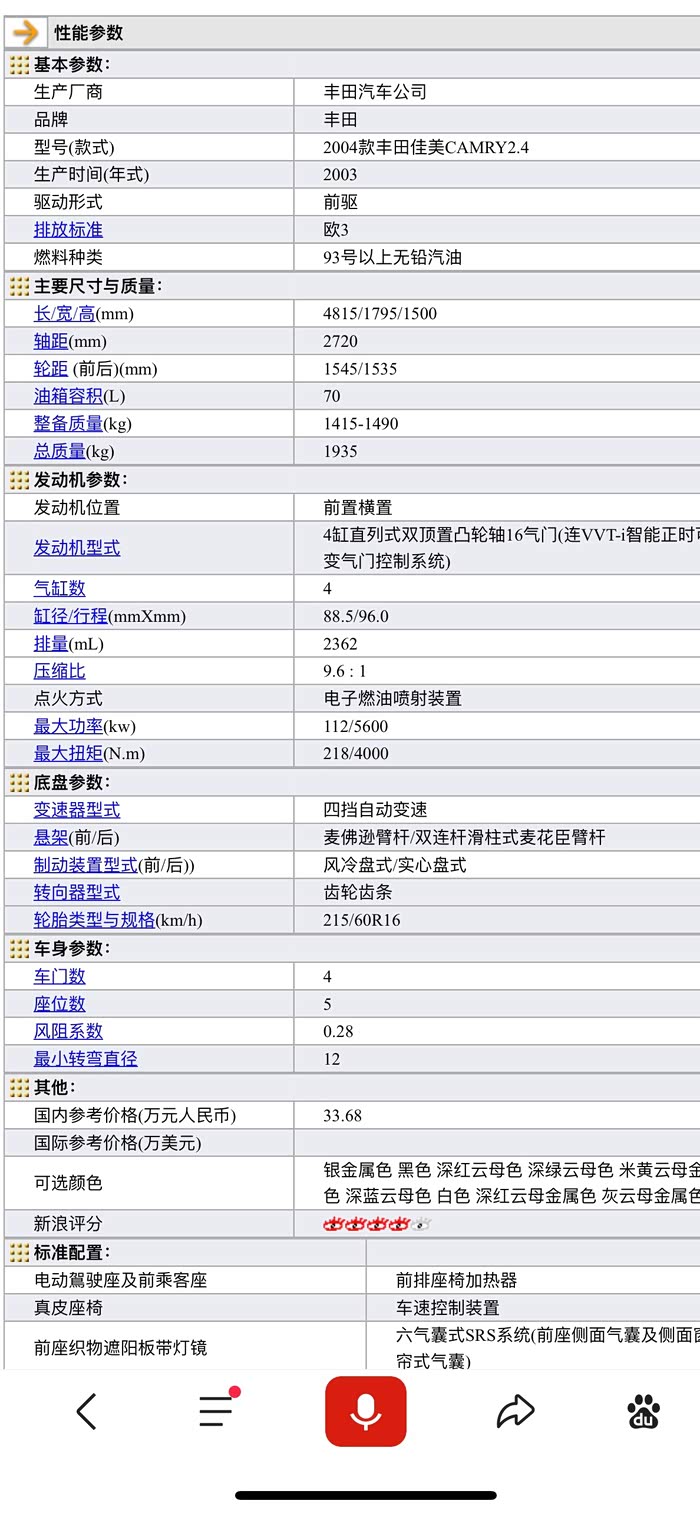
Task: Open the 最大扭矩 link
Action: (x=68, y=754)
